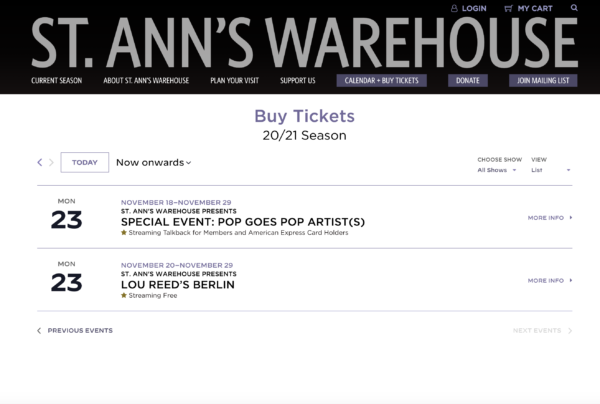Open More Info for Lou Reed's Berlin
Image resolution: width=600 pixels, height=404 pixels.
click(x=550, y=280)
